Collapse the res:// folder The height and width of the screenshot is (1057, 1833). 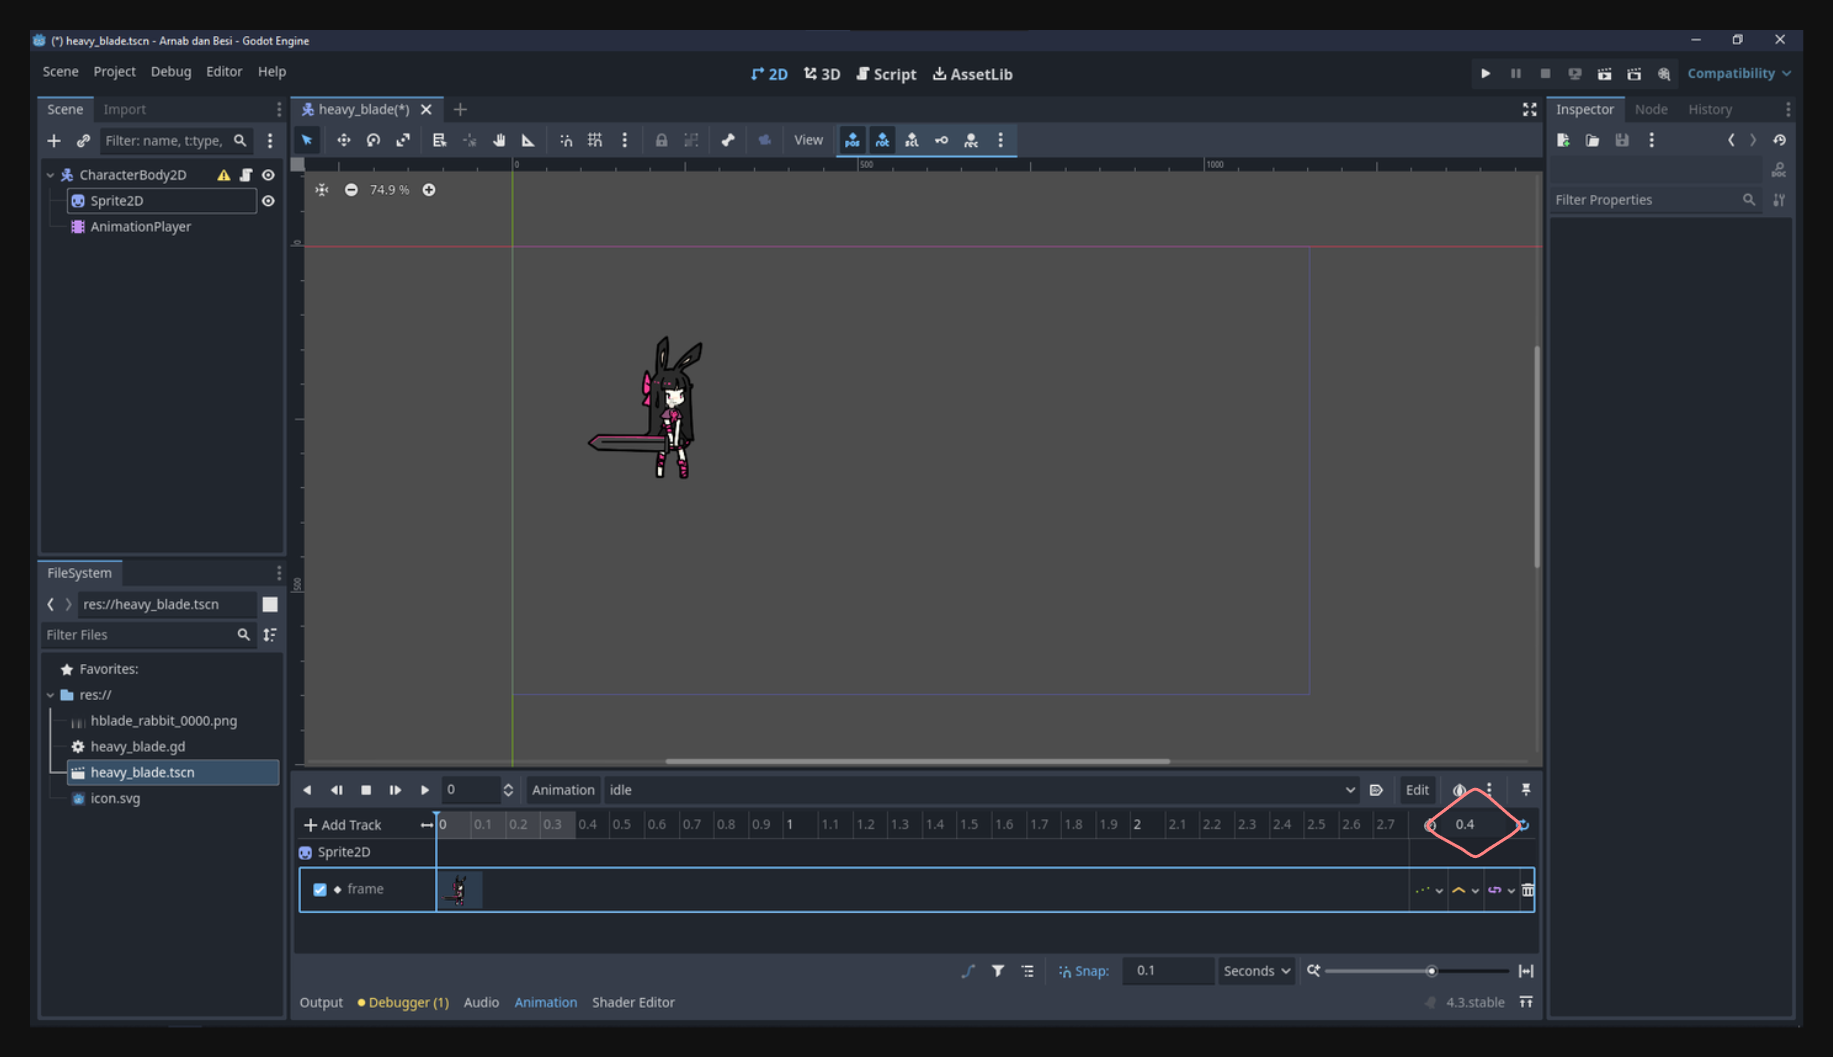point(51,695)
